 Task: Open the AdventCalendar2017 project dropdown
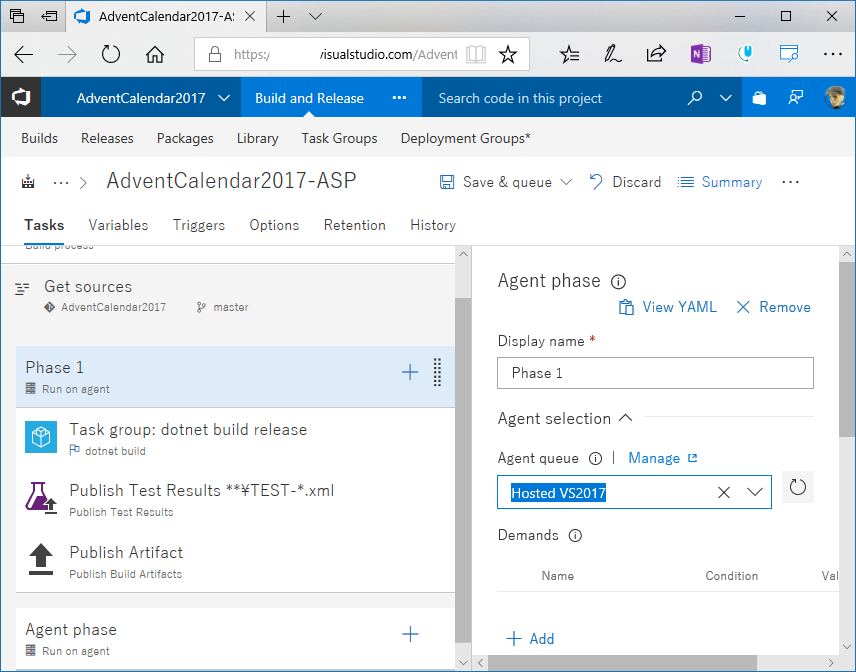coord(224,98)
